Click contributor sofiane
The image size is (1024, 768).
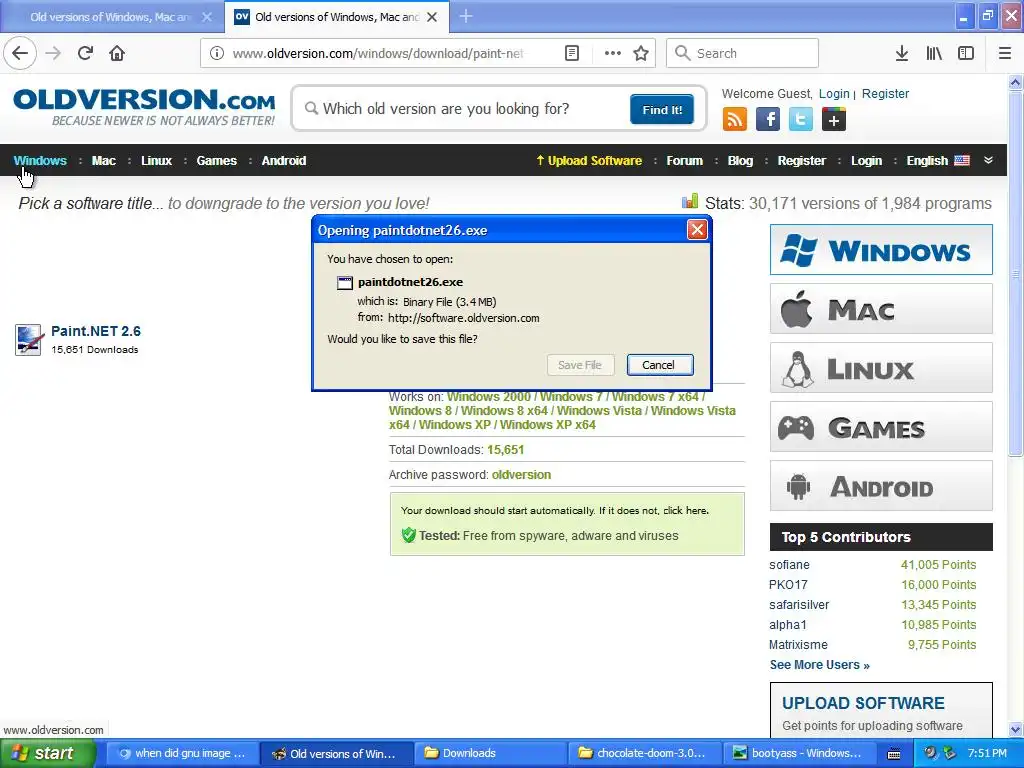pyautogui.click(x=789, y=565)
